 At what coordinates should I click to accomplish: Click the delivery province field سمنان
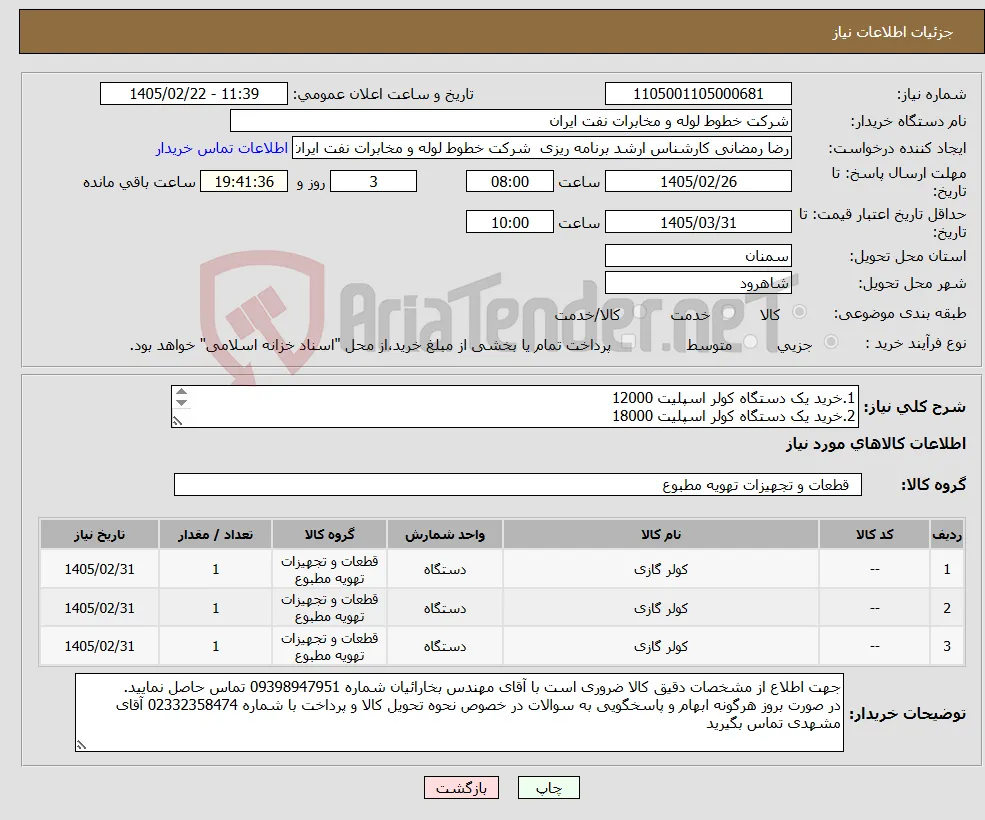[698, 256]
